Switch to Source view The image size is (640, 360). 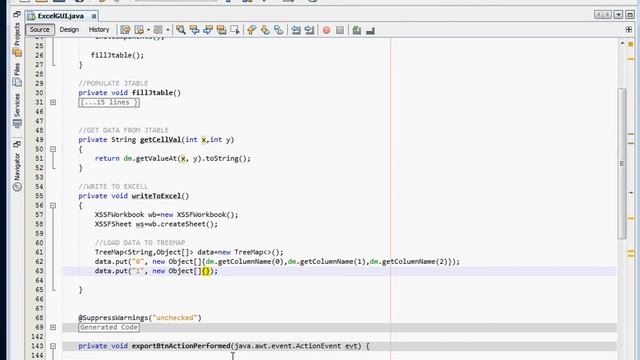[40, 29]
